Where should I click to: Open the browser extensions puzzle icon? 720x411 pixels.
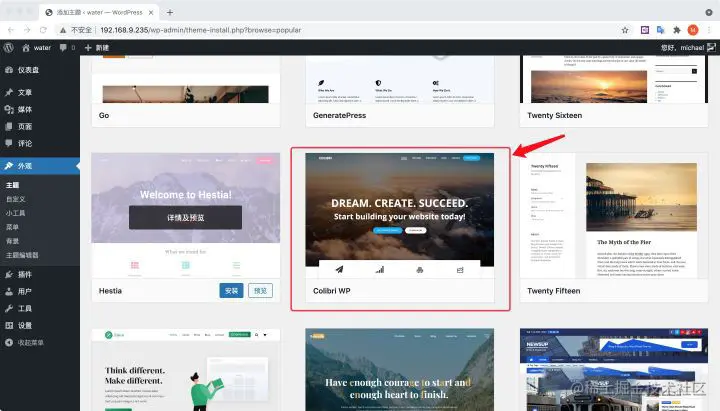[x=677, y=30]
